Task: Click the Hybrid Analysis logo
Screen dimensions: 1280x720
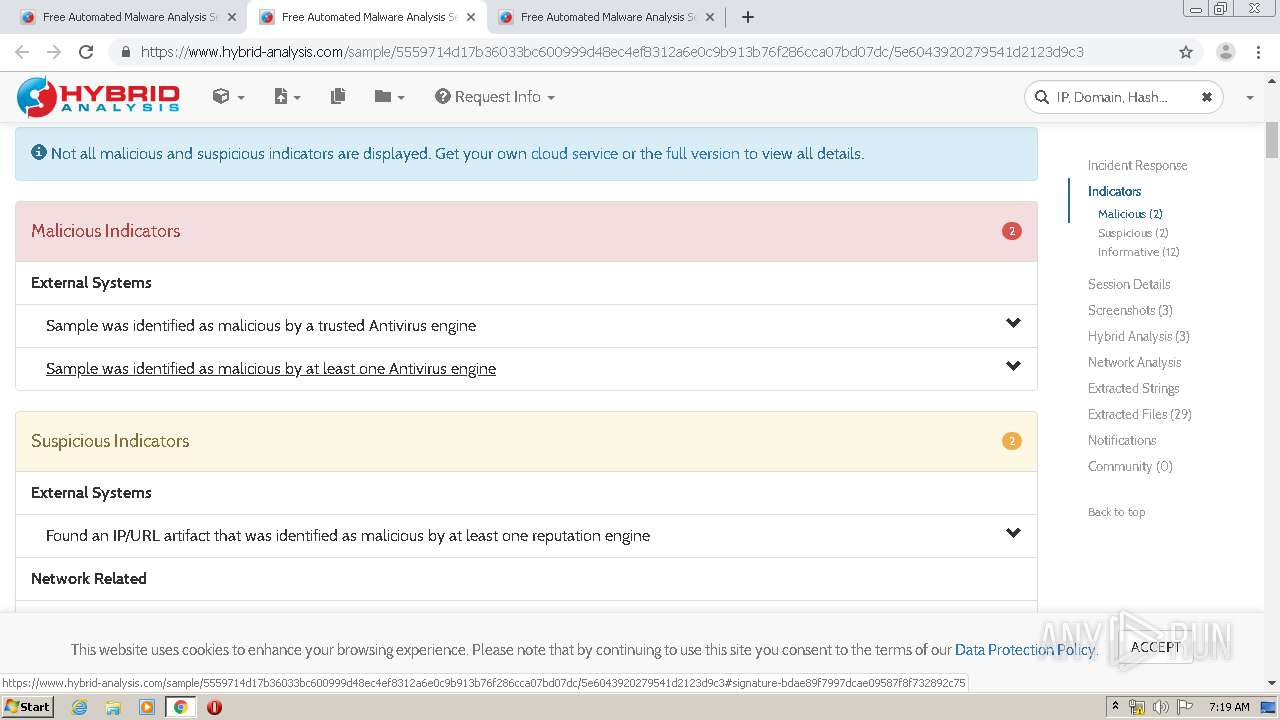Action: tap(98, 97)
